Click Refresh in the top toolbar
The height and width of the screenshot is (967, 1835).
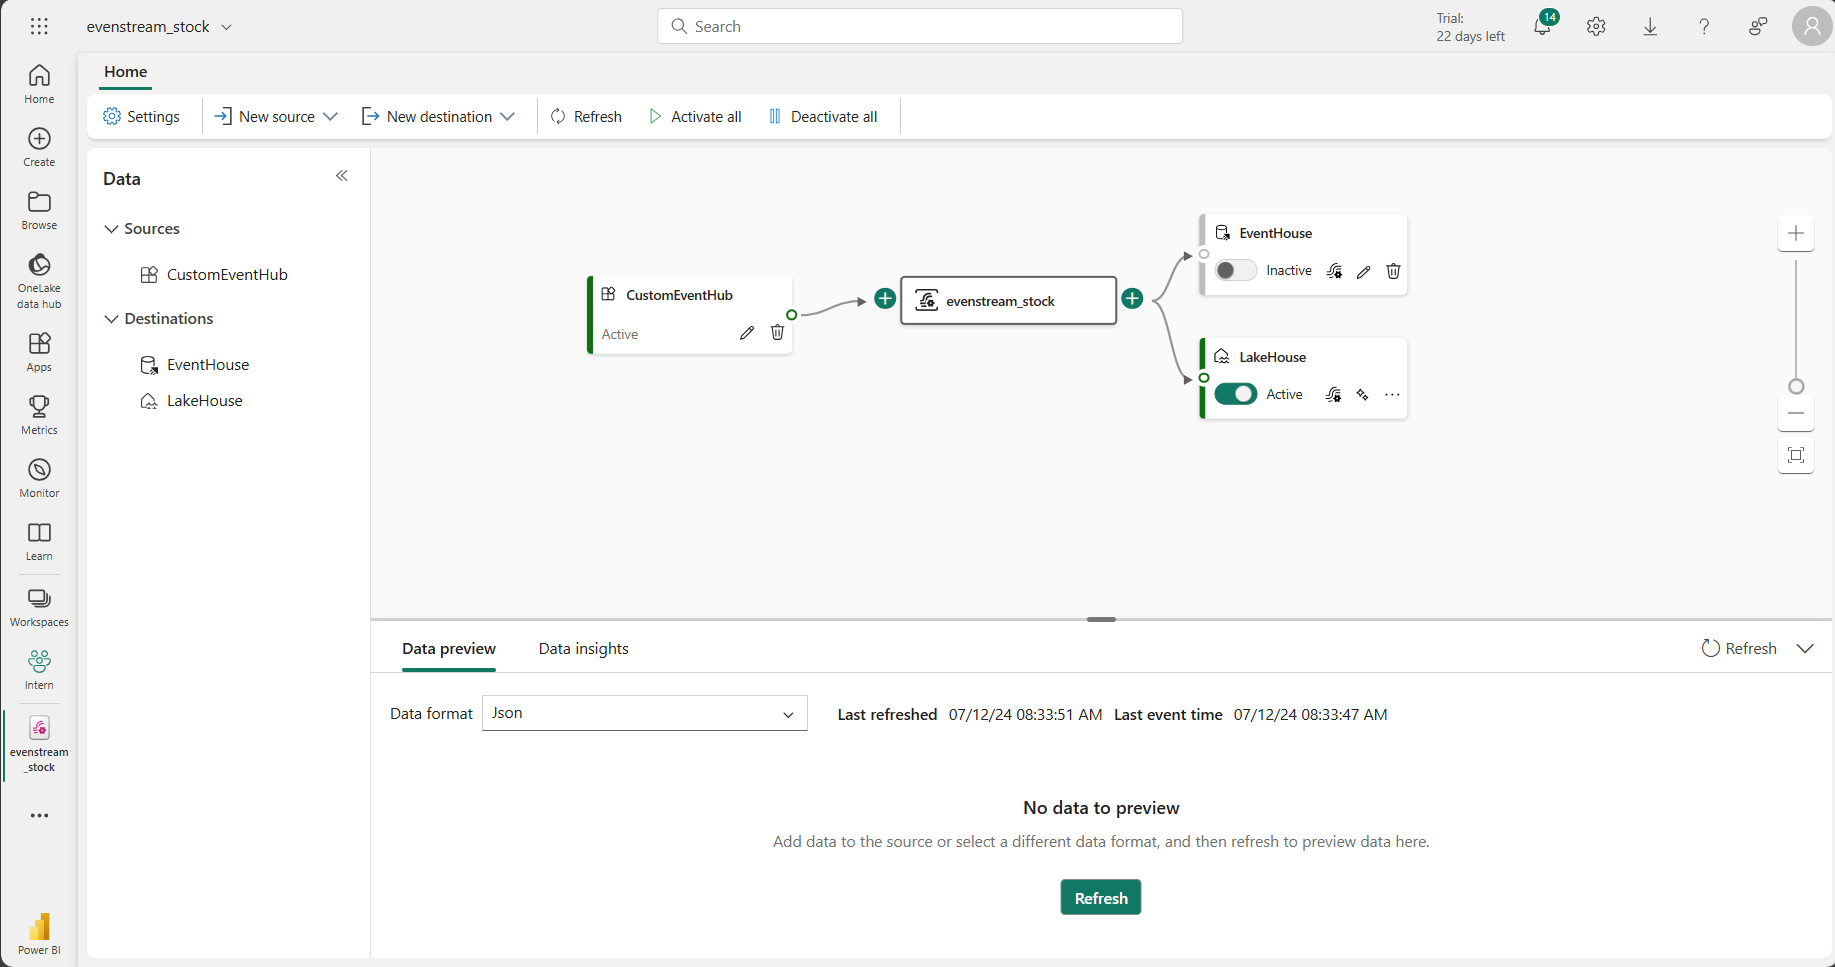pyautogui.click(x=586, y=117)
